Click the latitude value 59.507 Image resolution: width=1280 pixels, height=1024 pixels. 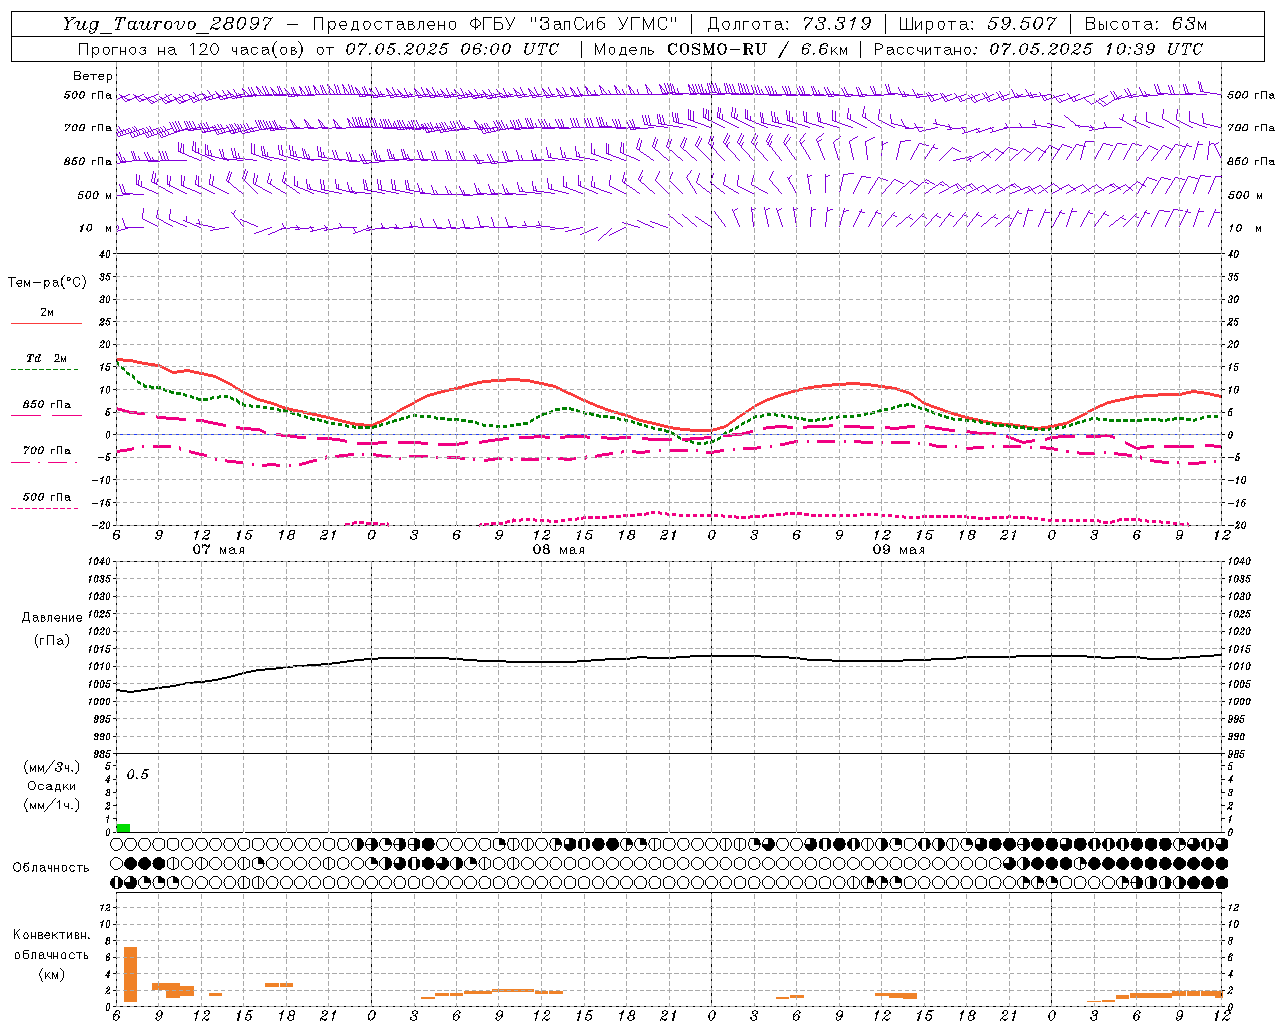tap(1022, 24)
